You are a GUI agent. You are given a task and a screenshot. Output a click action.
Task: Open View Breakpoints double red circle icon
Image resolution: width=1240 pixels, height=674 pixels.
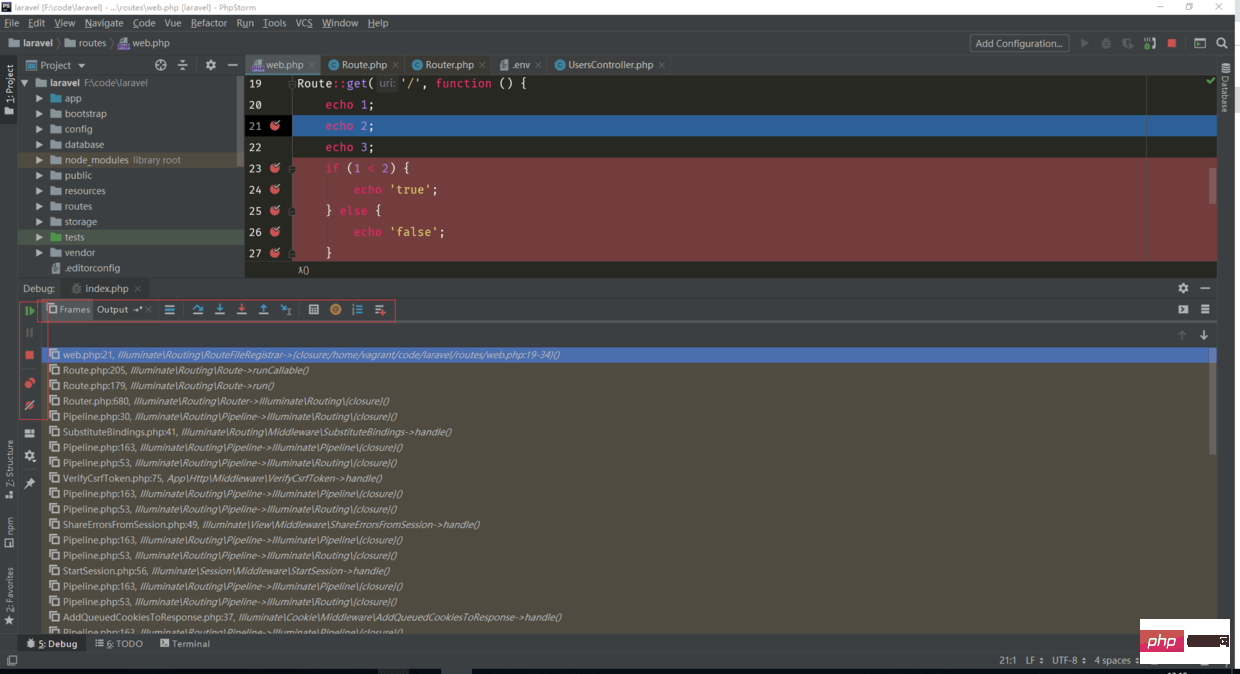click(29, 383)
